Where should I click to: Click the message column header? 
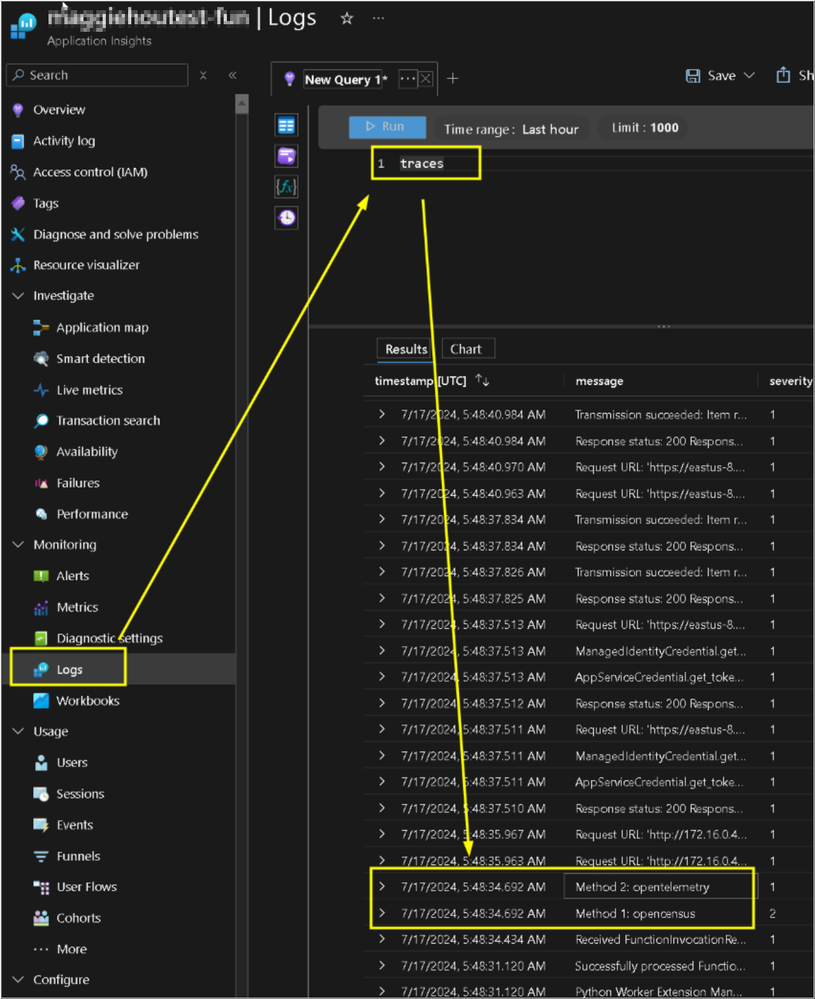pos(599,381)
